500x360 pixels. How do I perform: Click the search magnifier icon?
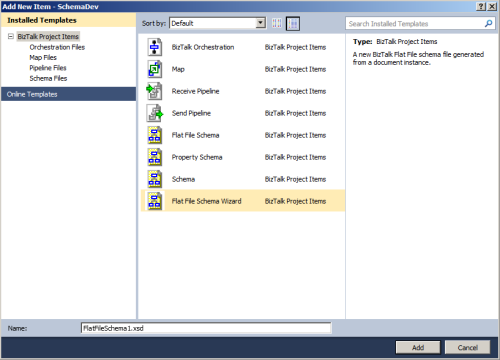(488, 23)
